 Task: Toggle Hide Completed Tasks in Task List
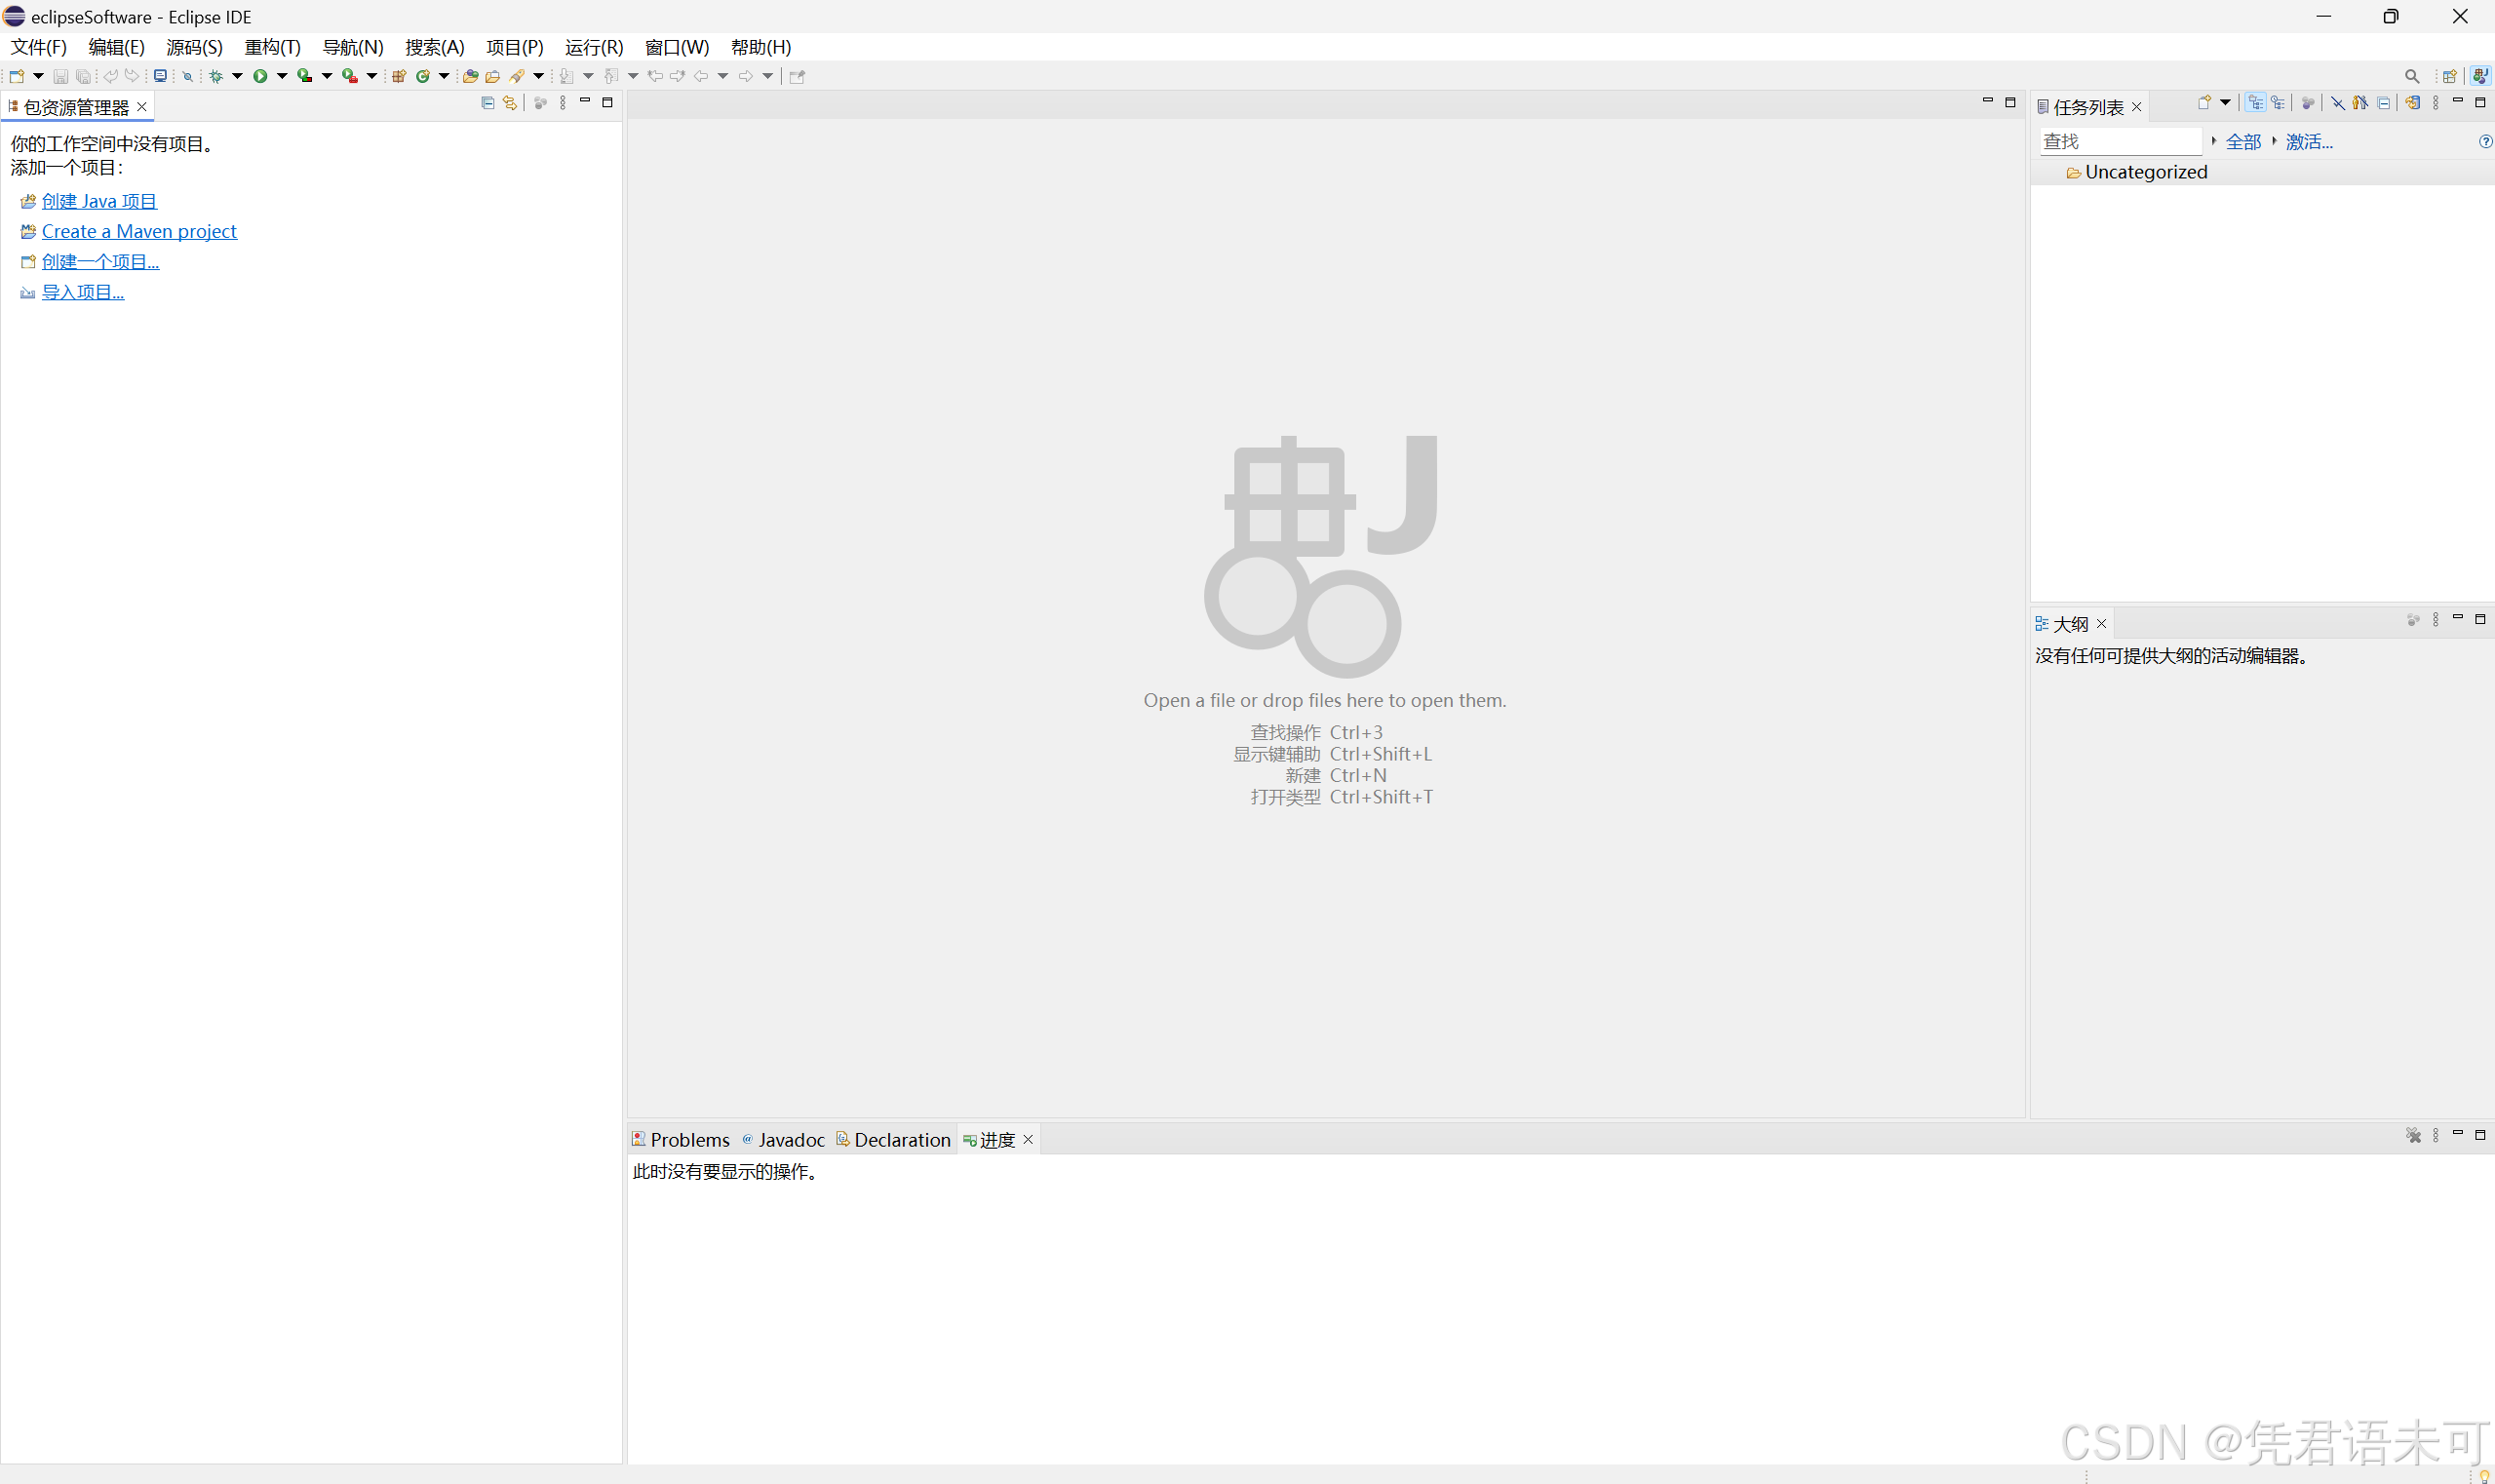2339,103
